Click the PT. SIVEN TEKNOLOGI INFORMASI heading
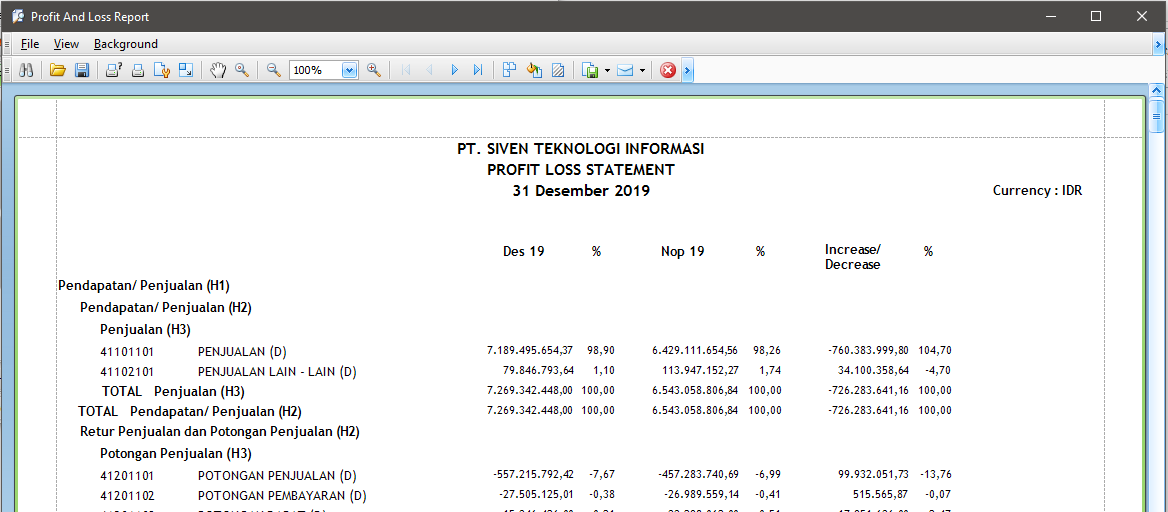The width and height of the screenshot is (1168, 512). point(581,149)
